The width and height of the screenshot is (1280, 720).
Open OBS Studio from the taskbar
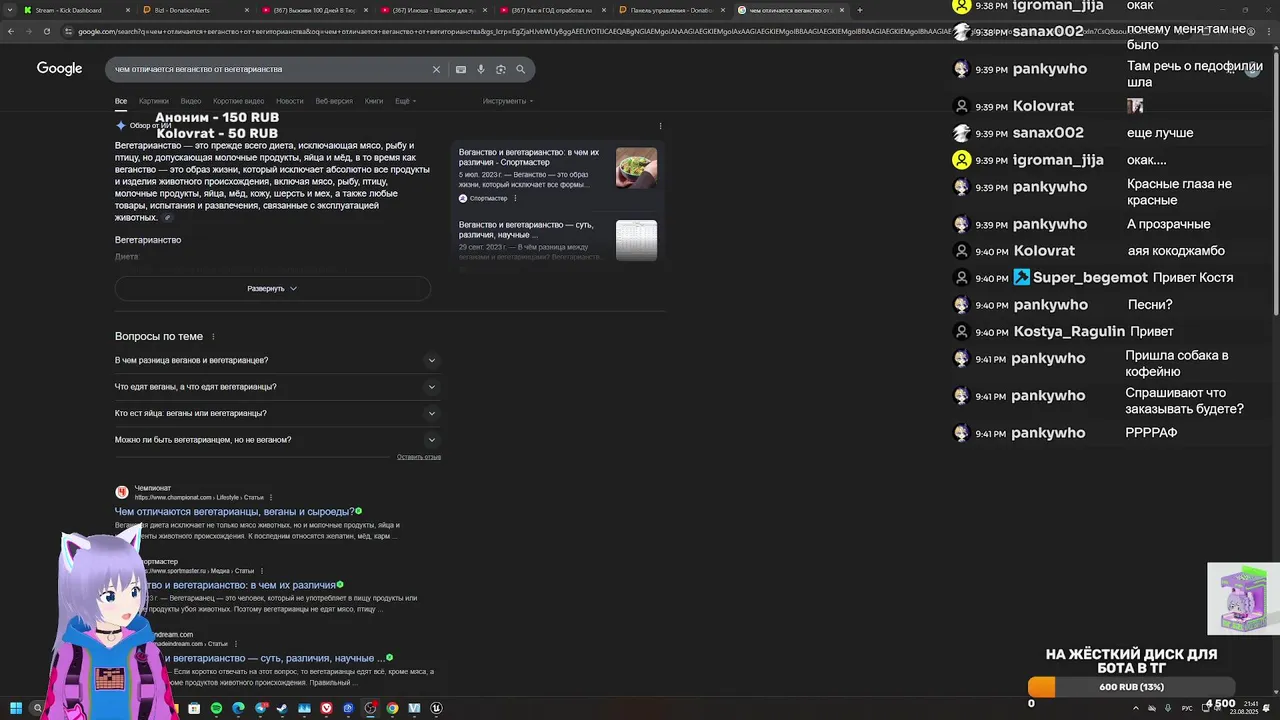click(370, 708)
